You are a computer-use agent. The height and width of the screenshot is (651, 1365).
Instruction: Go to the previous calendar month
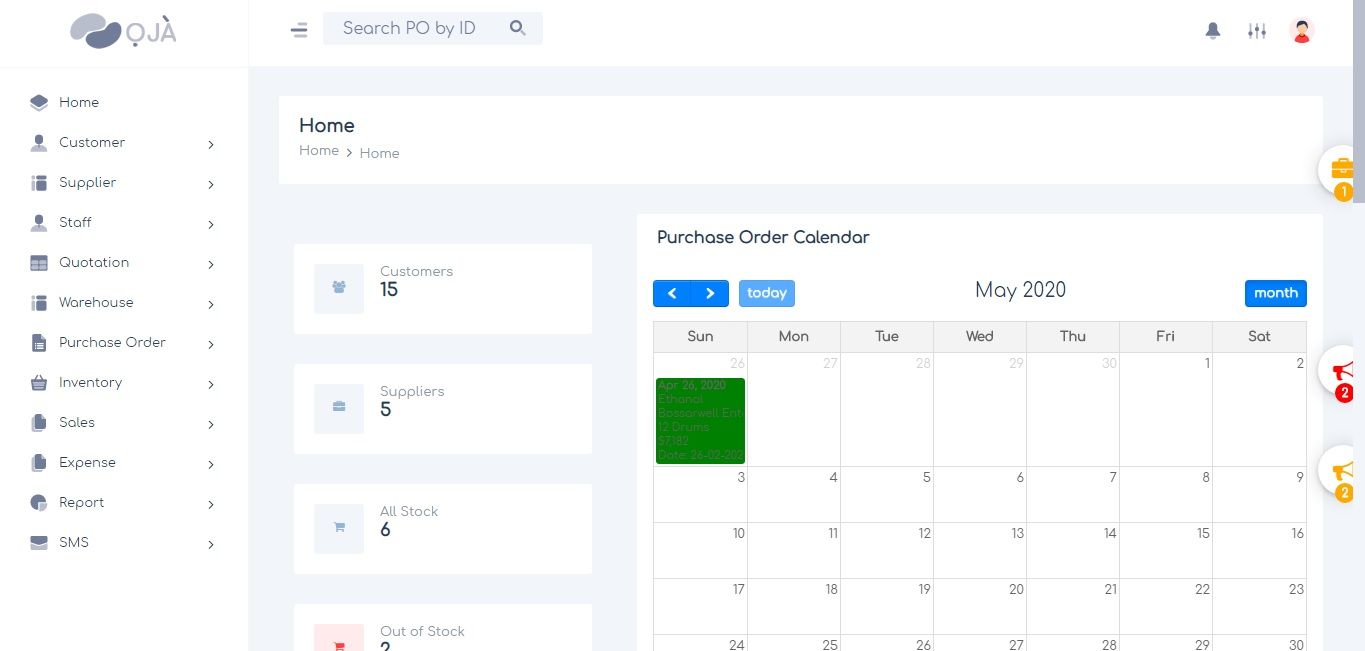coord(672,293)
